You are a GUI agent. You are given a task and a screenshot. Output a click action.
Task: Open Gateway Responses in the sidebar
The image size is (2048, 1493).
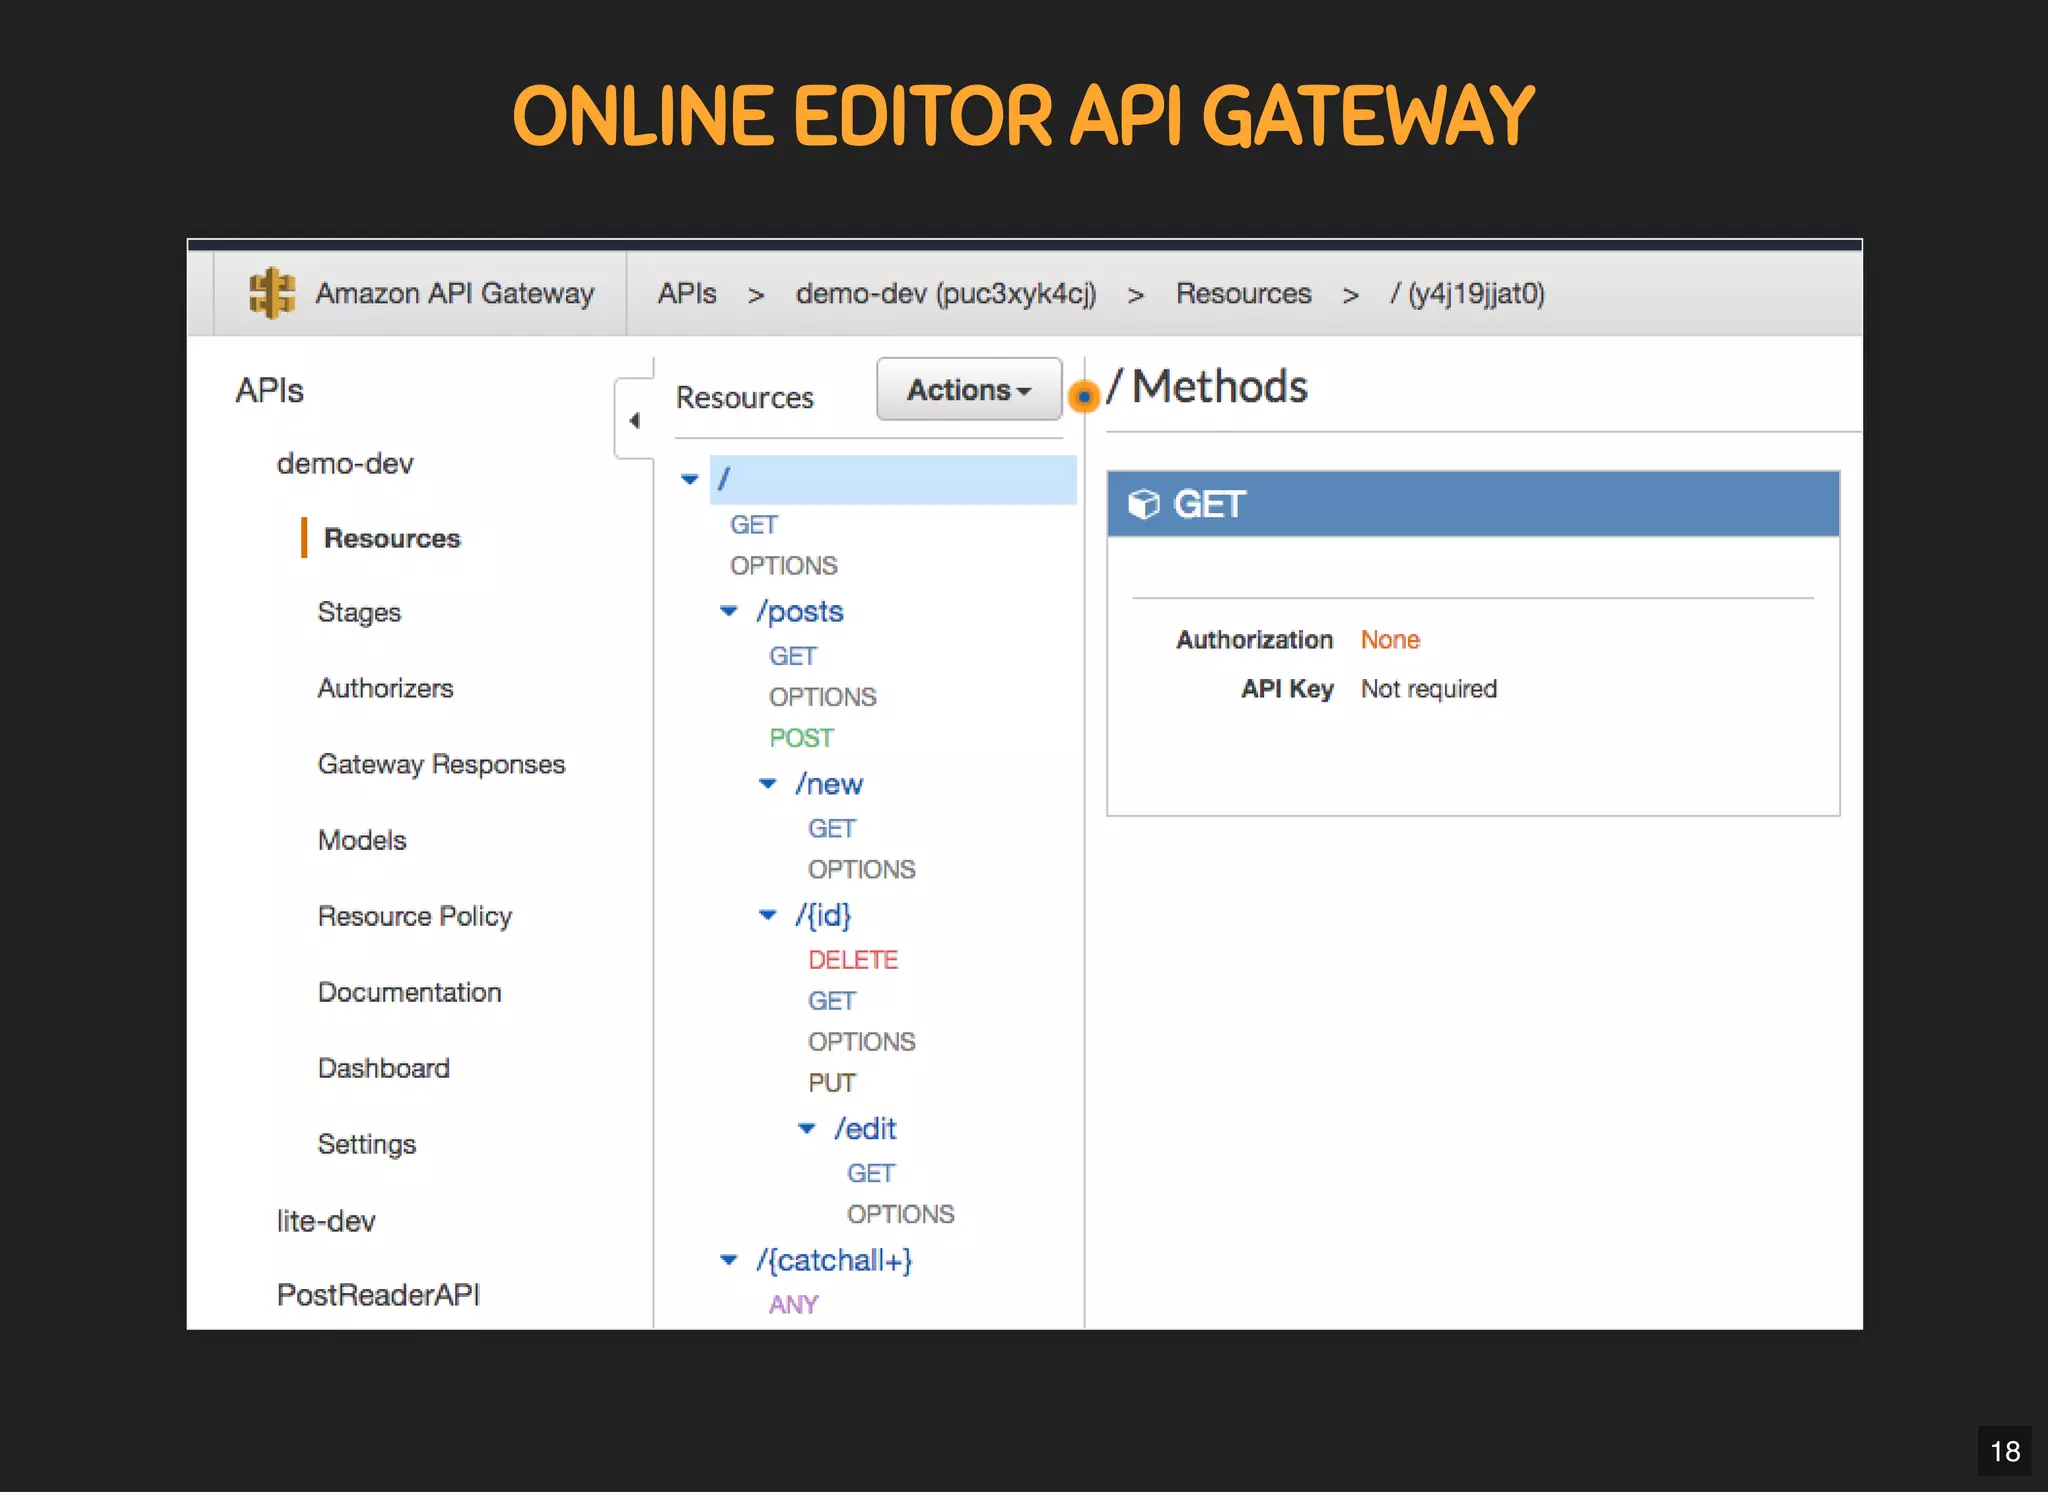pyautogui.click(x=441, y=764)
